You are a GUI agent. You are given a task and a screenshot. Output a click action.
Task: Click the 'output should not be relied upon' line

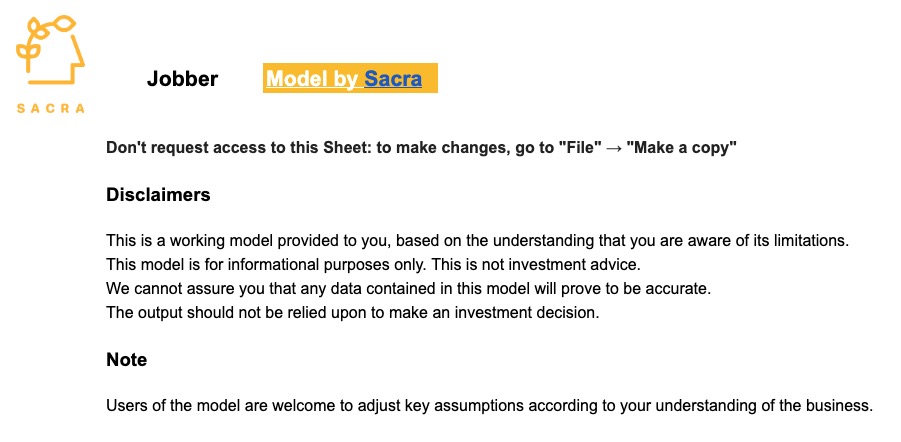coord(353,313)
